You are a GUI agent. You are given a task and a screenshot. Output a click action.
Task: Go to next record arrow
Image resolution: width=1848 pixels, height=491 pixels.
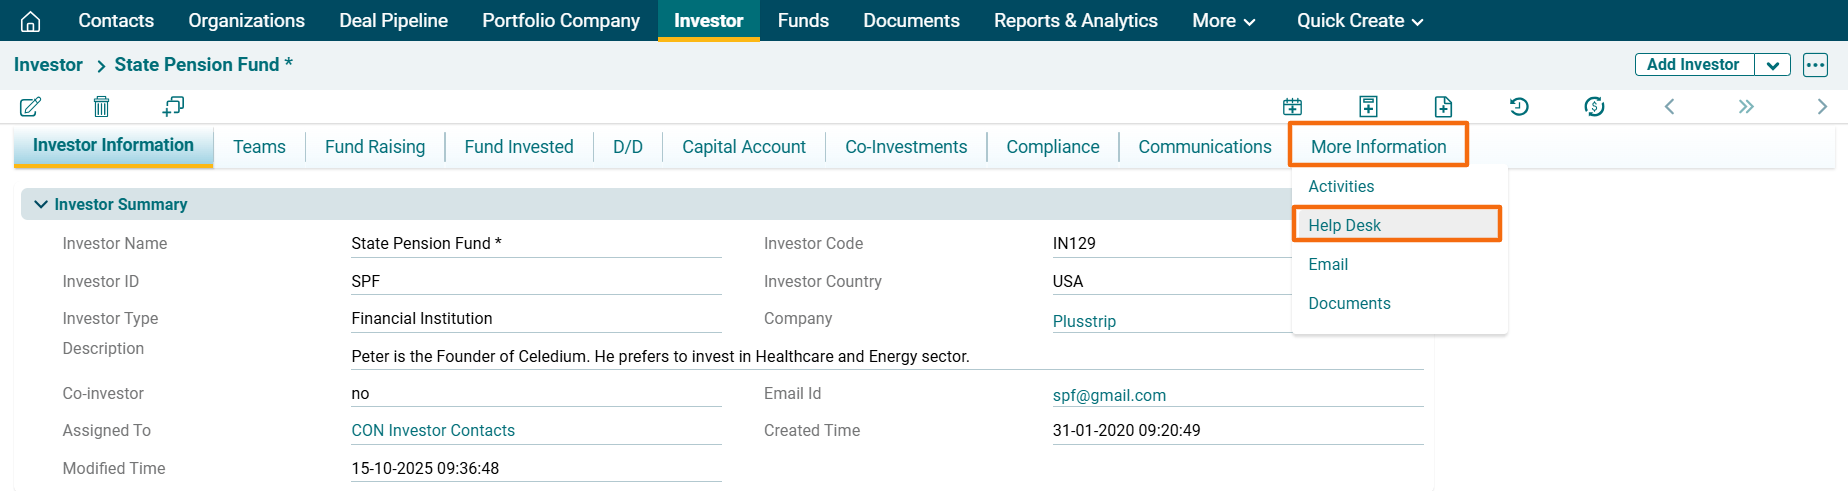click(1821, 107)
